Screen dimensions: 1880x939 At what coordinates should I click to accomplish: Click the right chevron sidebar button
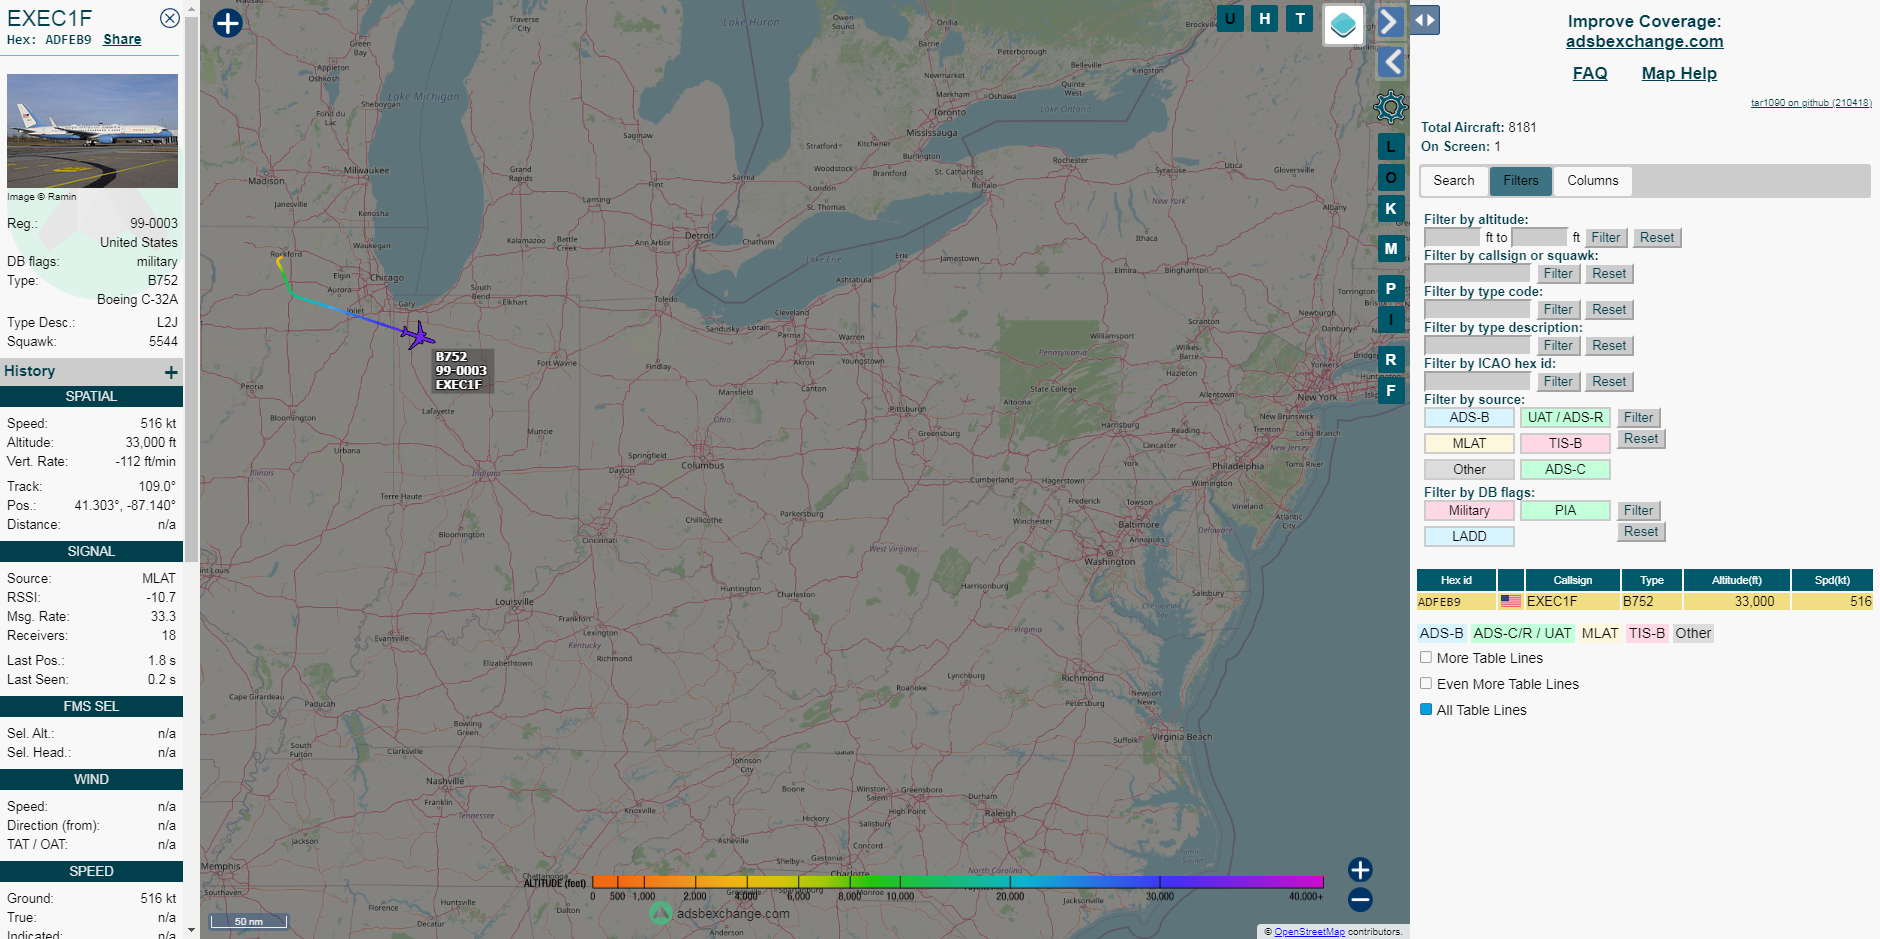coord(1390,22)
